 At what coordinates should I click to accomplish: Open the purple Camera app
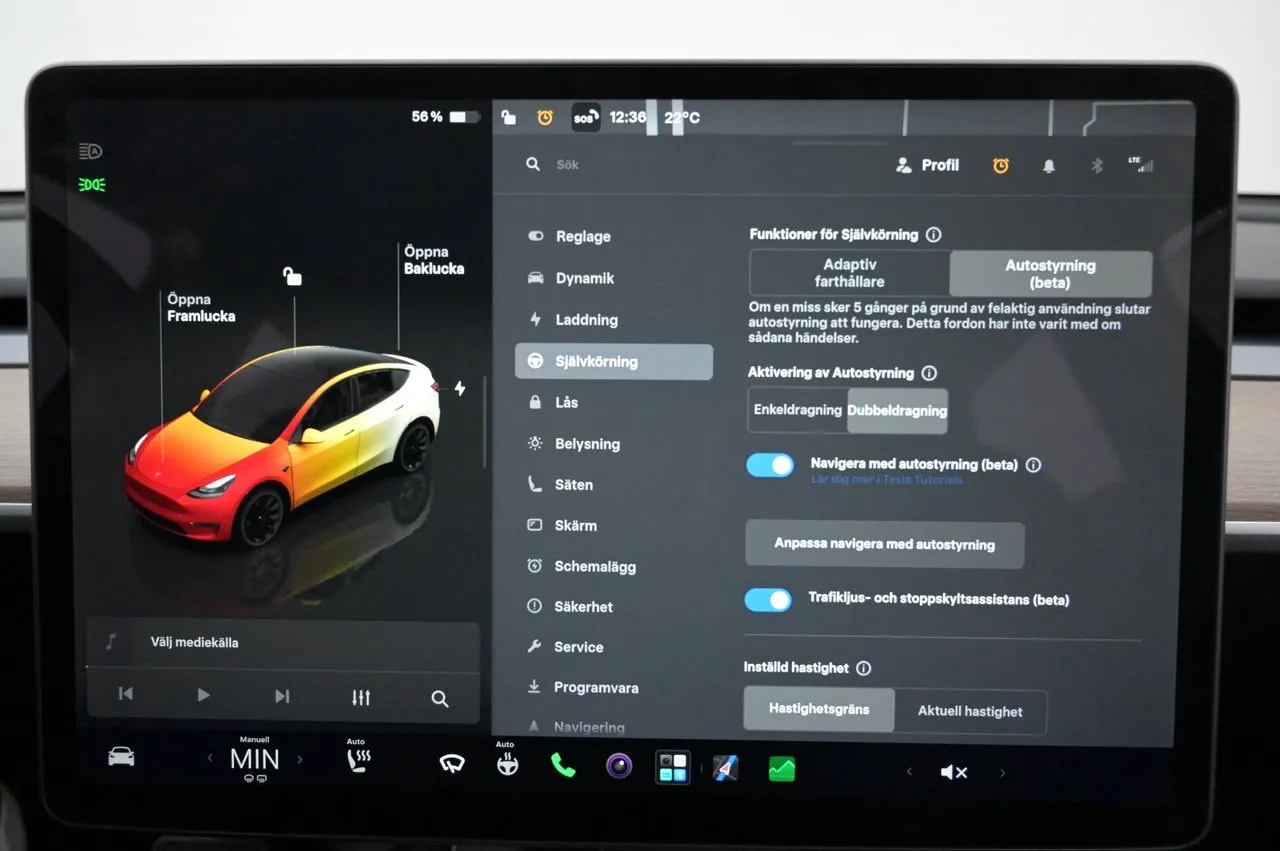(x=619, y=766)
